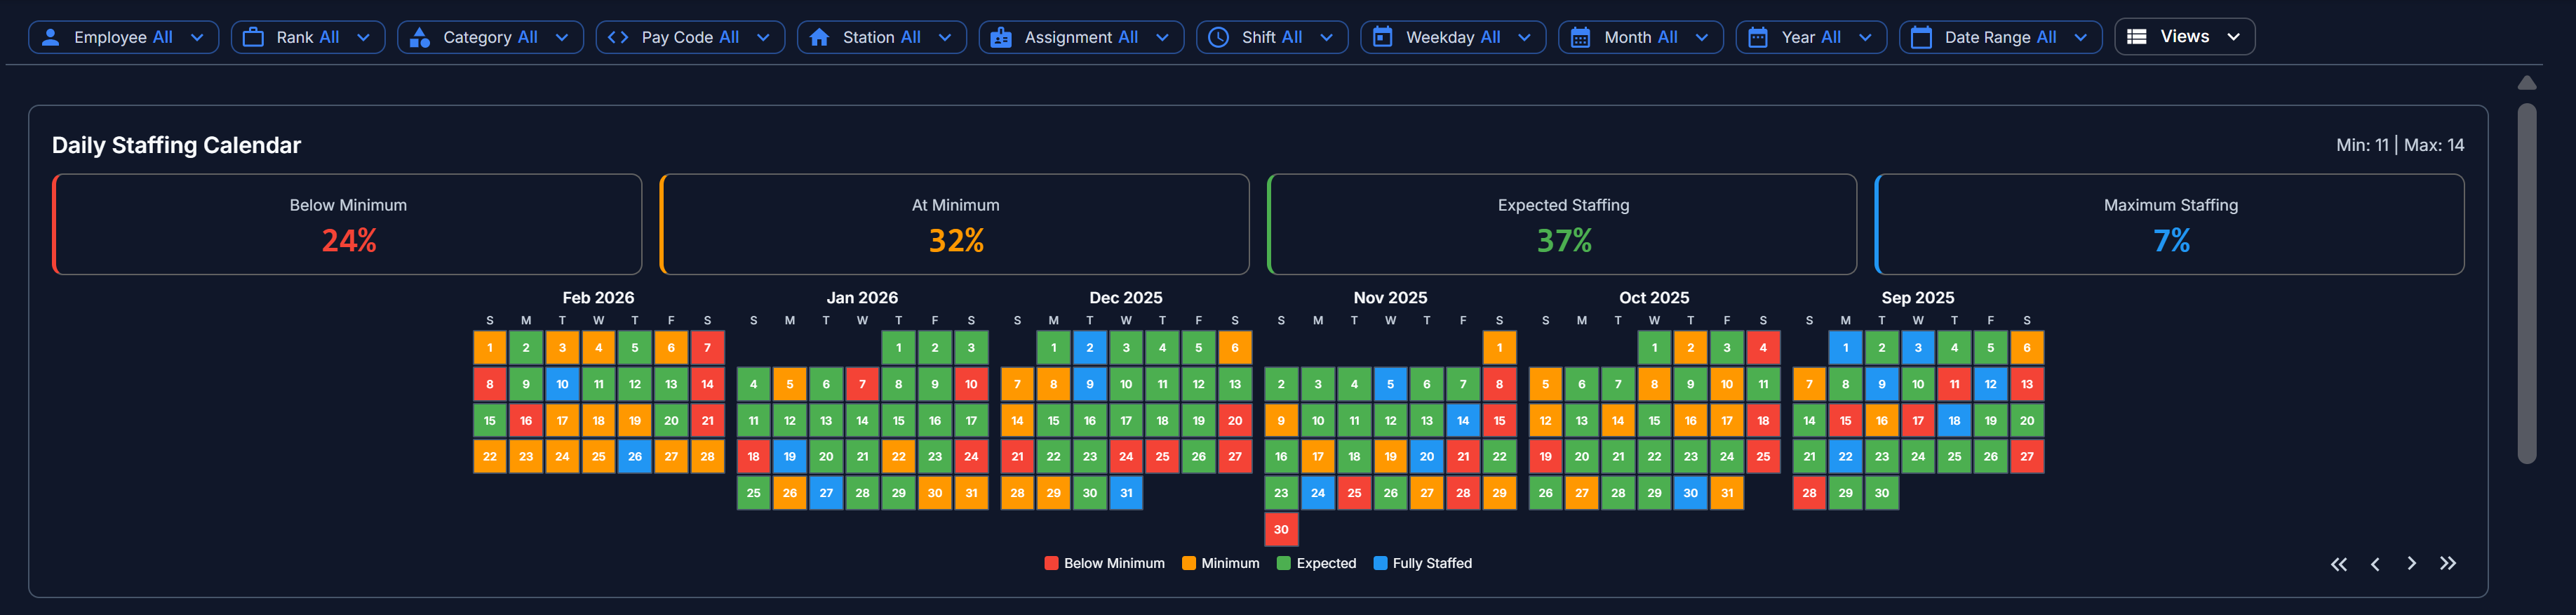The image size is (2576, 615).
Task: Toggle Below Minimum legend item
Action: point(1104,563)
